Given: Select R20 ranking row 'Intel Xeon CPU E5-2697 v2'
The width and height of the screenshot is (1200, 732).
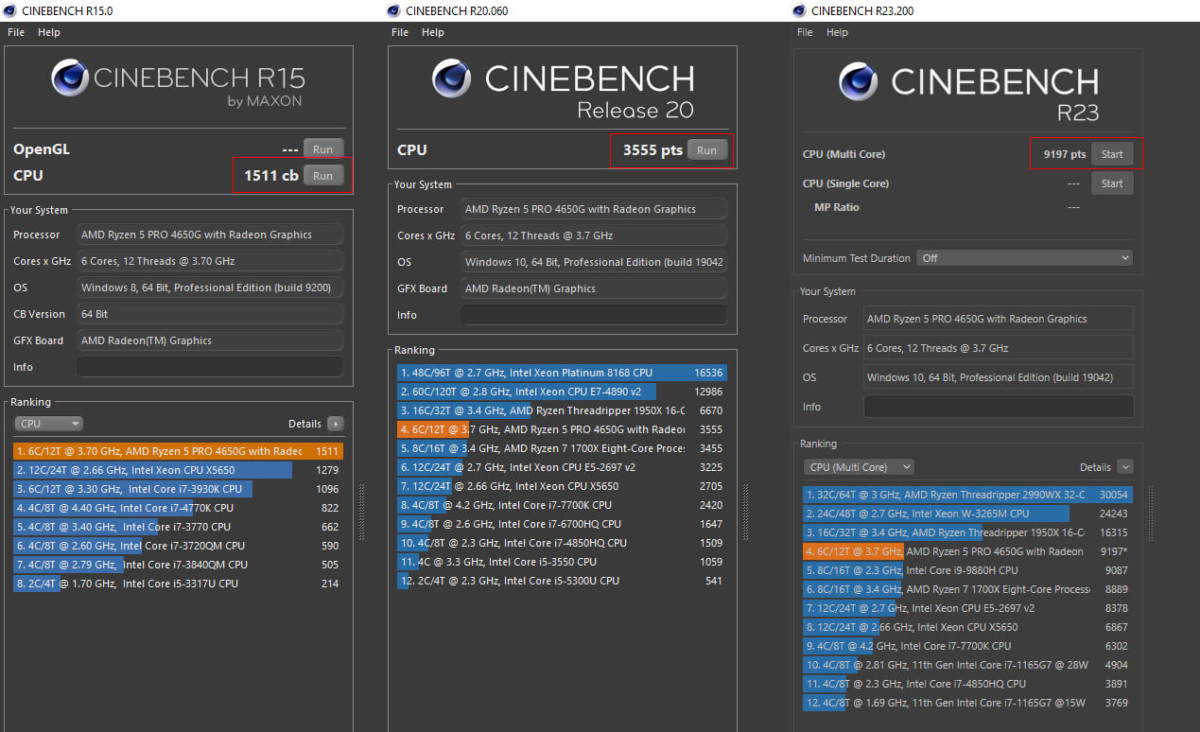Looking at the screenshot, I should click(562, 467).
